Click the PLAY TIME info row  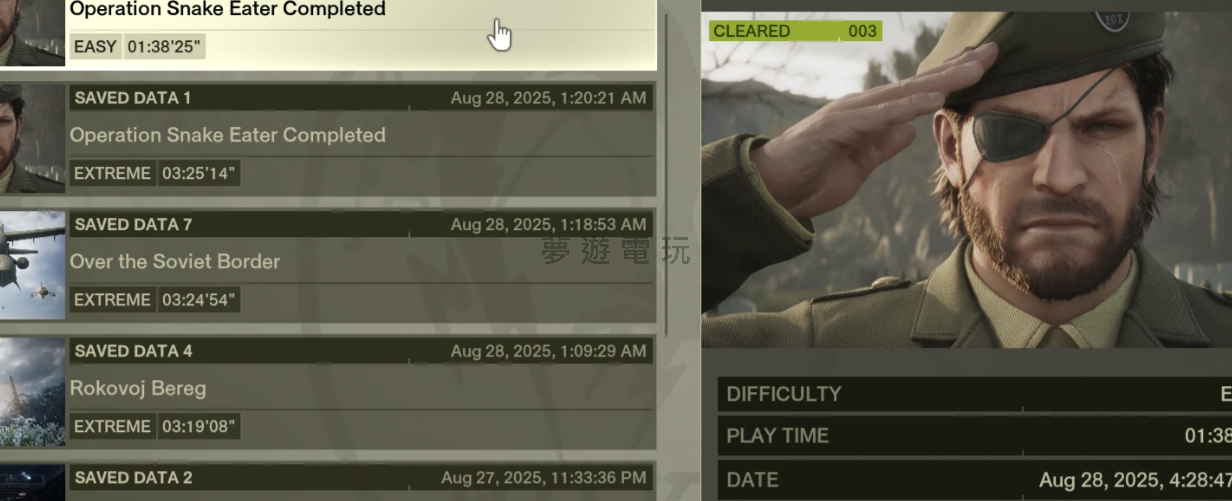click(x=975, y=436)
